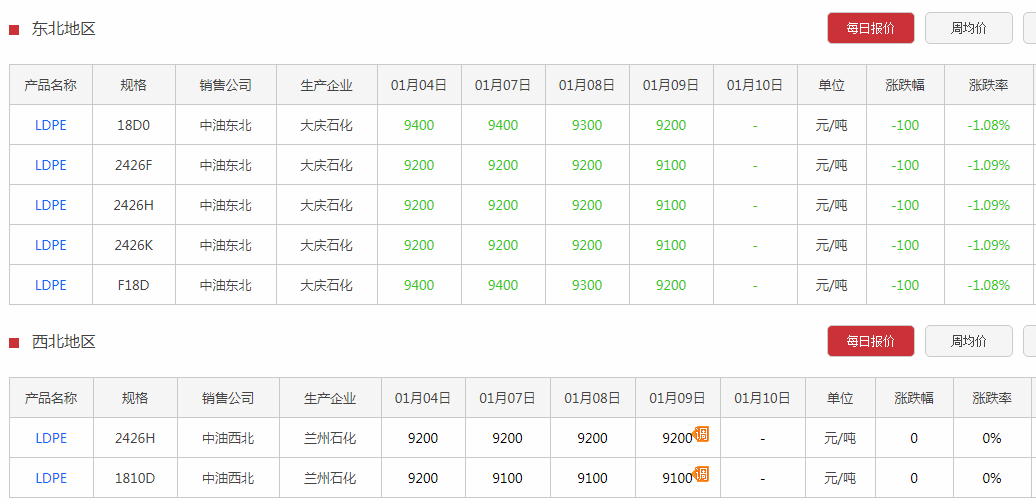The image size is (1036, 503).
Task: Click the -1.08% change rate in F18D row
Action: tap(989, 285)
